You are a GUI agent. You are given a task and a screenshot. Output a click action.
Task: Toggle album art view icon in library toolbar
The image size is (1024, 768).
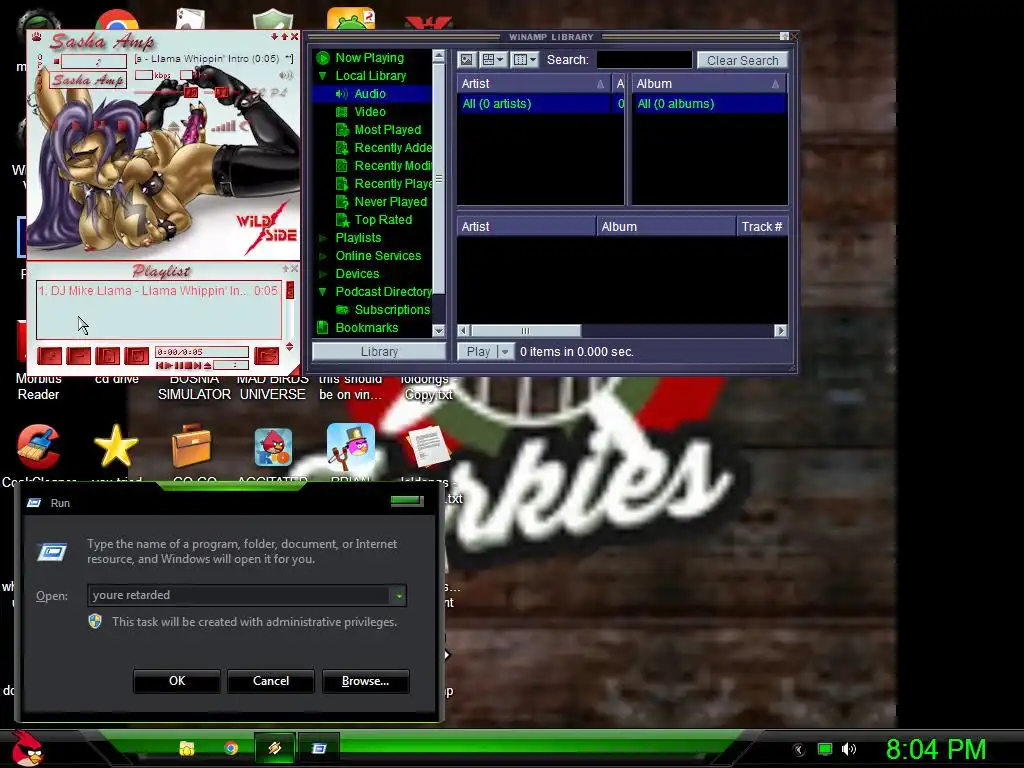click(466, 60)
